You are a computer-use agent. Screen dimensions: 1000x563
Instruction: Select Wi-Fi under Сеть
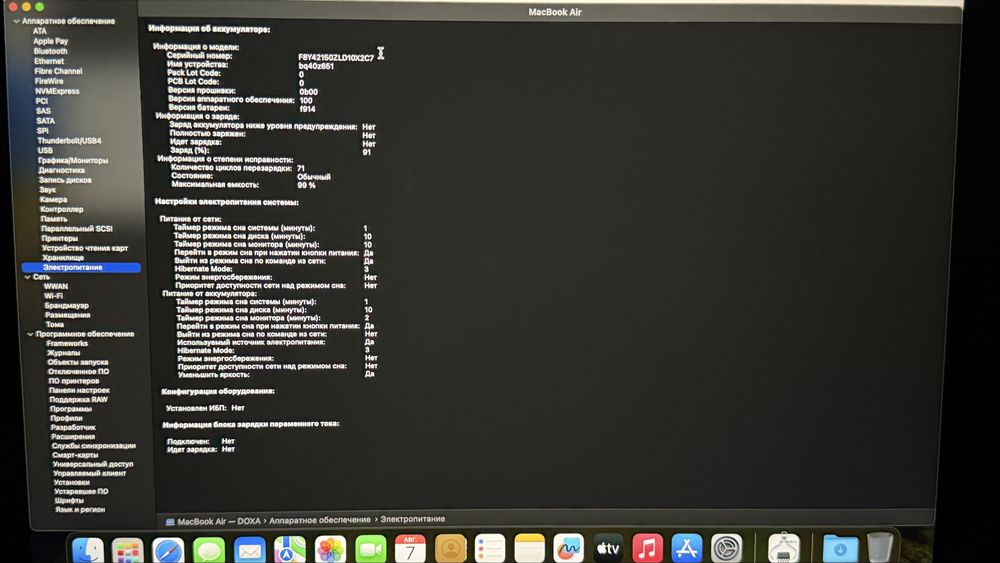pos(54,296)
